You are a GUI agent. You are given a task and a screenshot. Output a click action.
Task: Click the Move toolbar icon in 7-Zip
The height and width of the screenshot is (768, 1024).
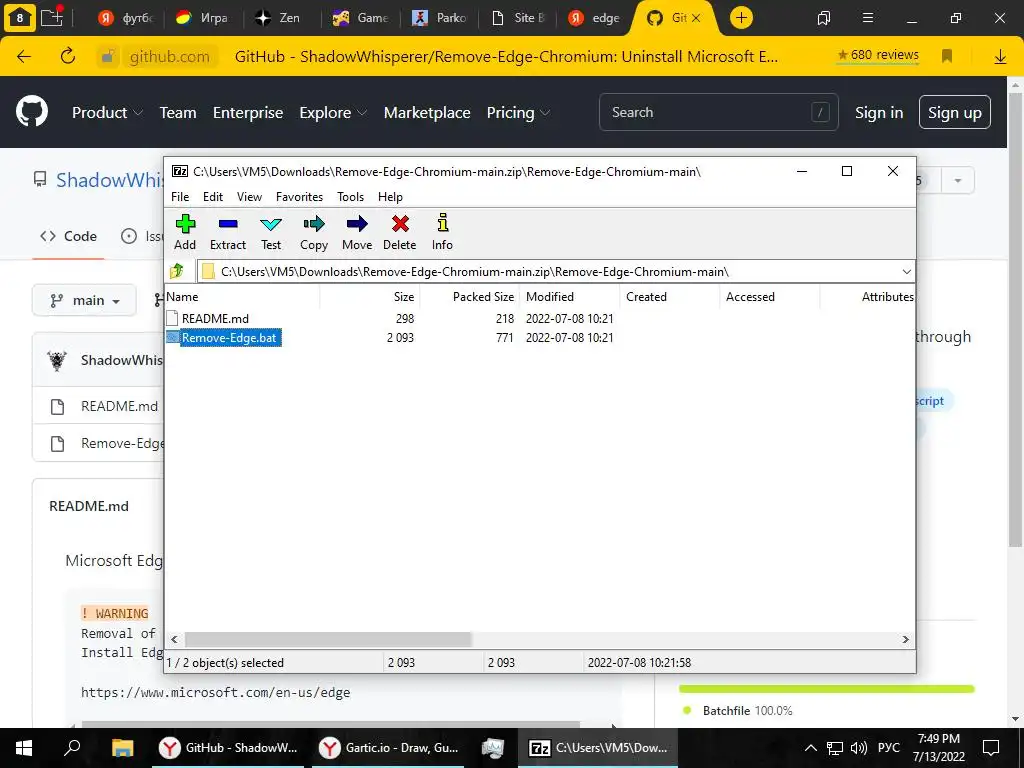click(357, 232)
